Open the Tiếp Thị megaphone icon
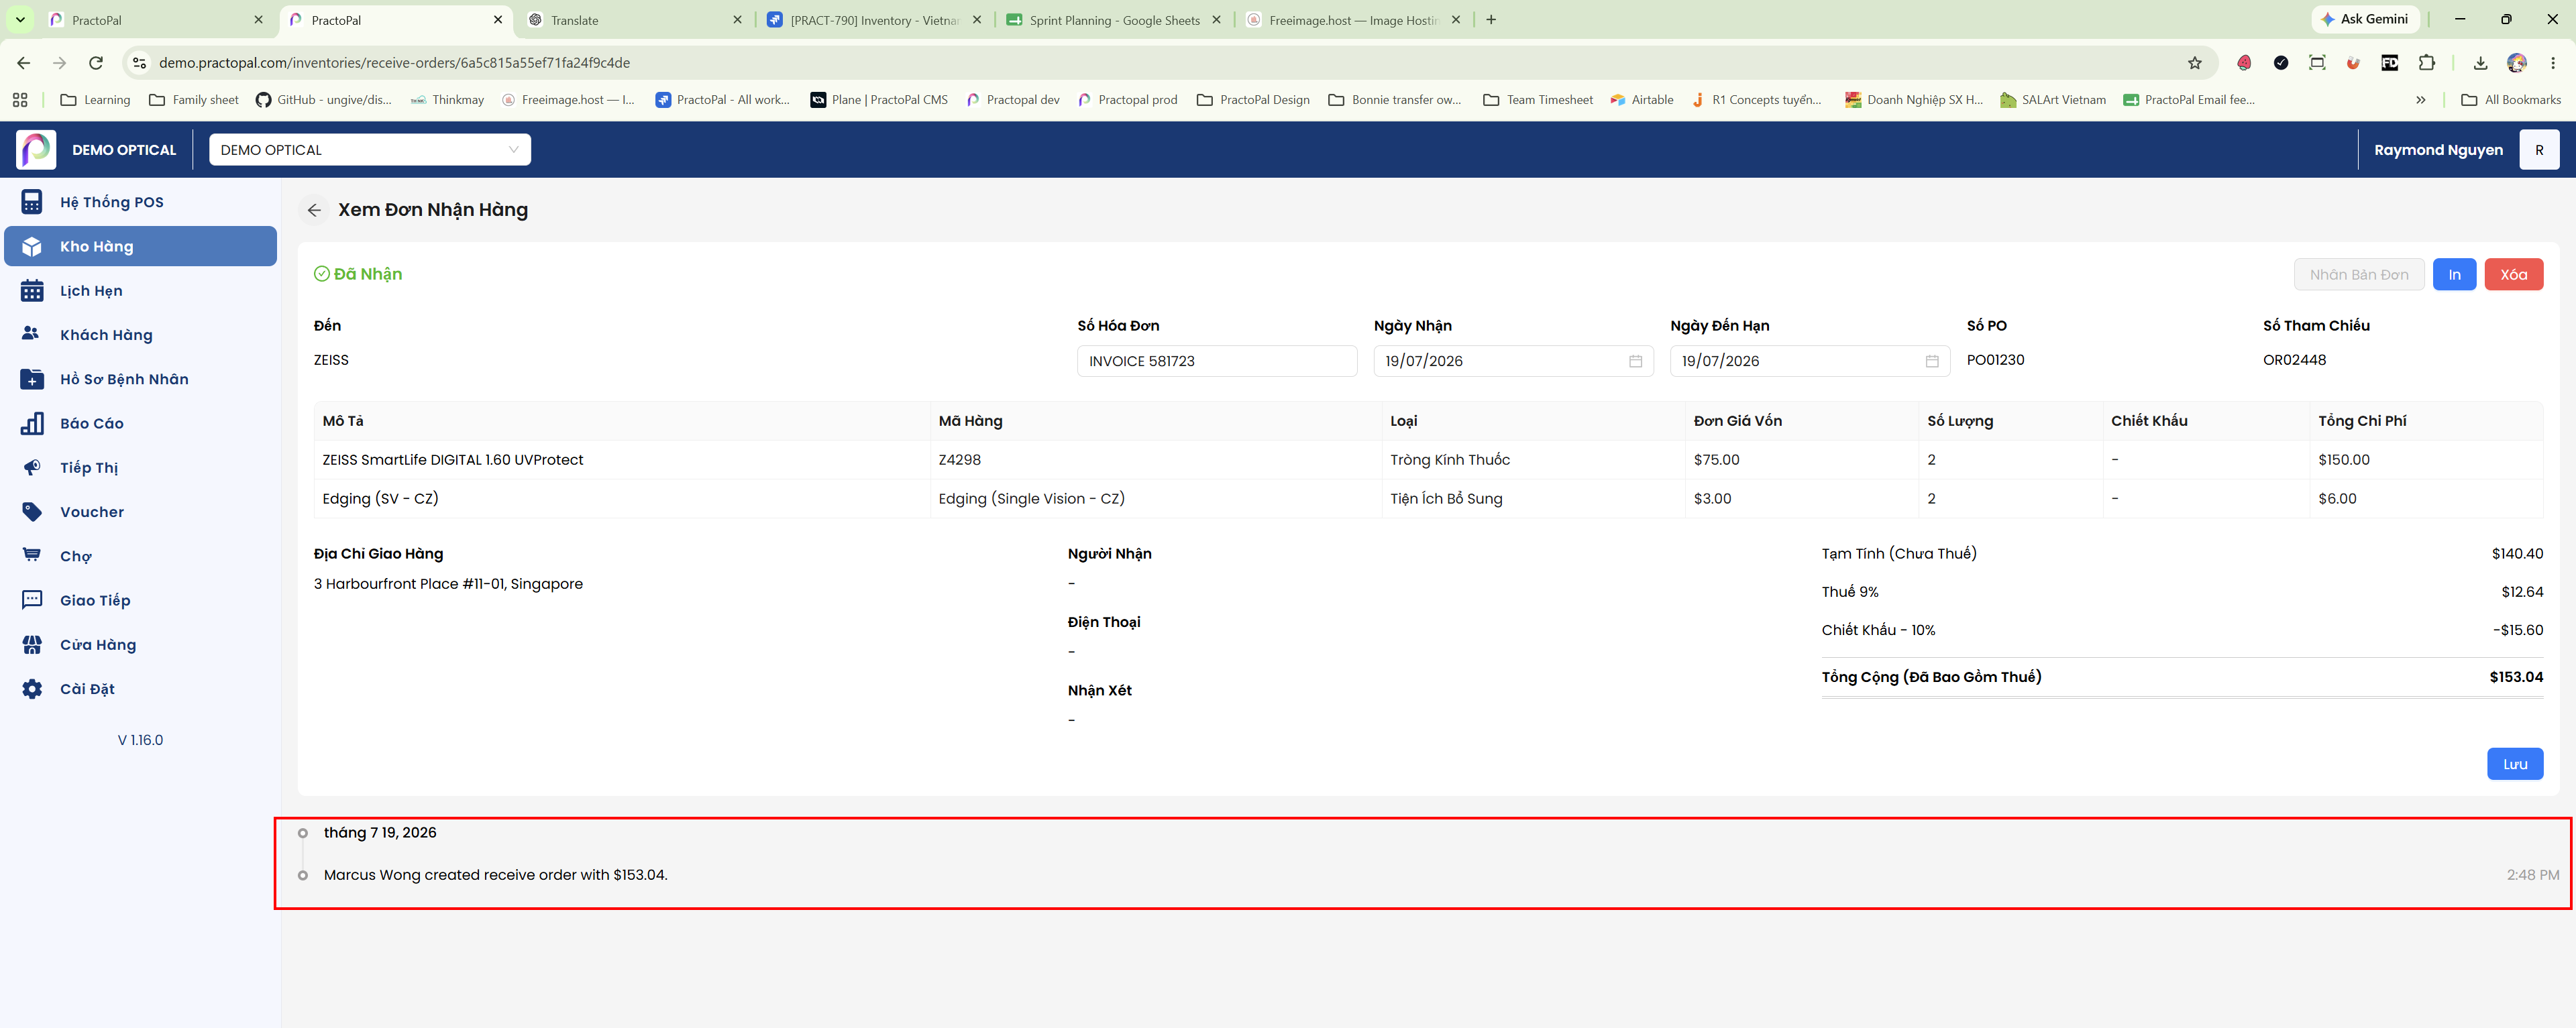Viewport: 2576px width, 1028px height. pyautogui.click(x=32, y=468)
